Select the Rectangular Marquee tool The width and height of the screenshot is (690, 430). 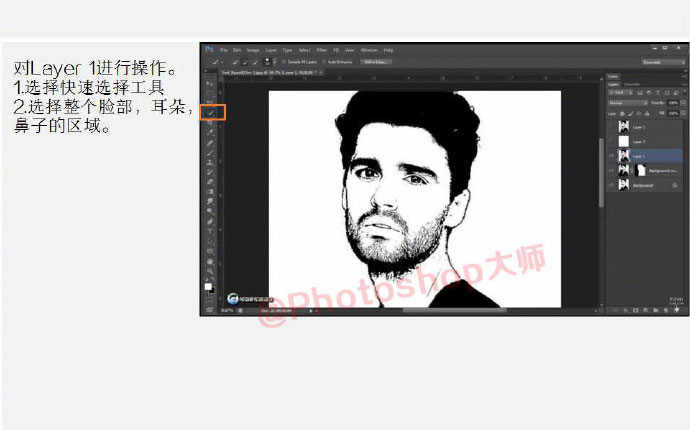click(x=209, y=93)
